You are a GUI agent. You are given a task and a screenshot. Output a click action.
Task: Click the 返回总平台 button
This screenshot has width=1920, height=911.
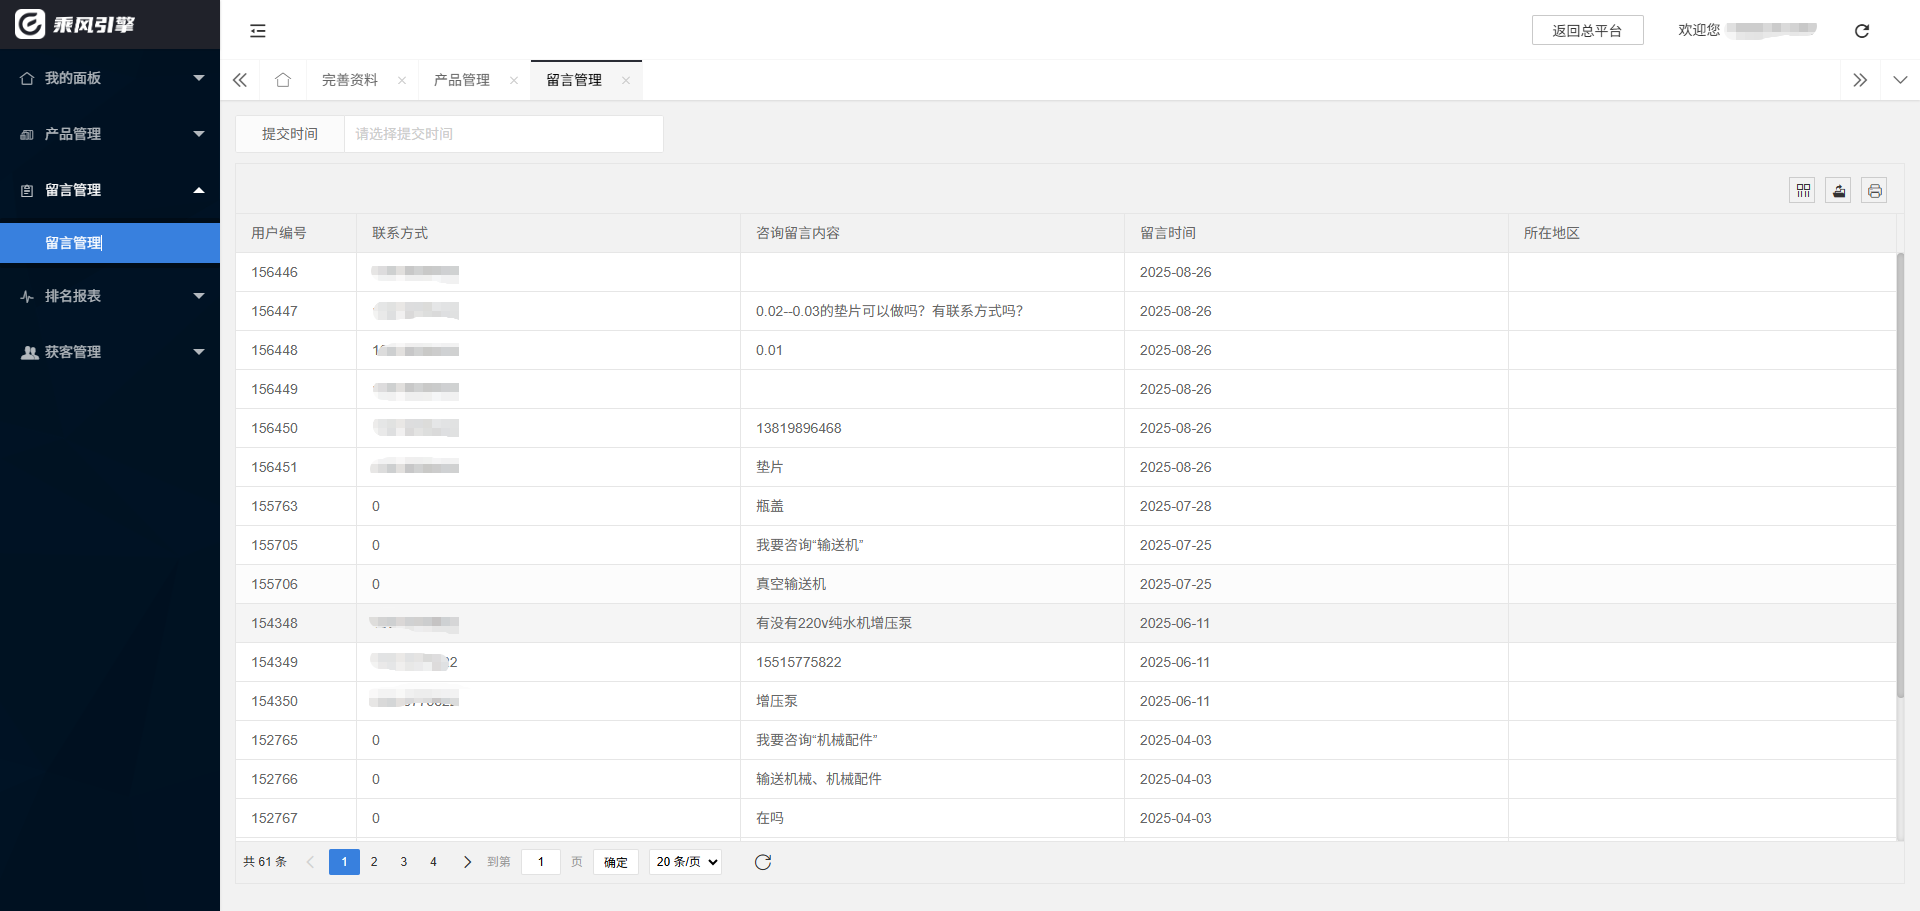click(x=1587, y=31)
